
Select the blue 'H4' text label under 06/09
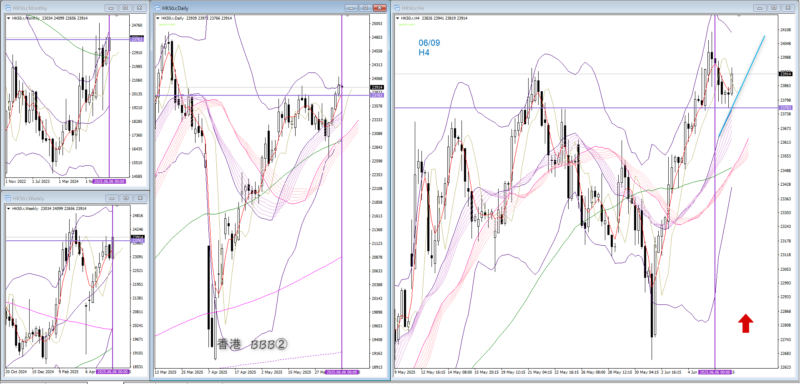(x=423, y=52)
